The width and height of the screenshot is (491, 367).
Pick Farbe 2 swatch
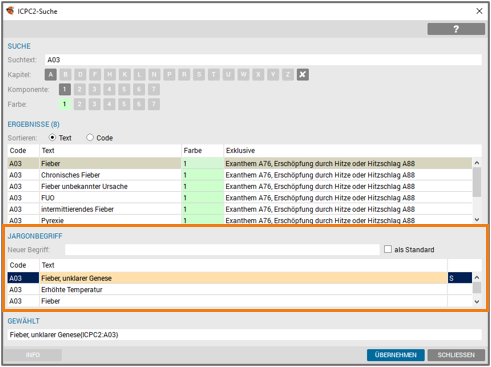point(79,104)
